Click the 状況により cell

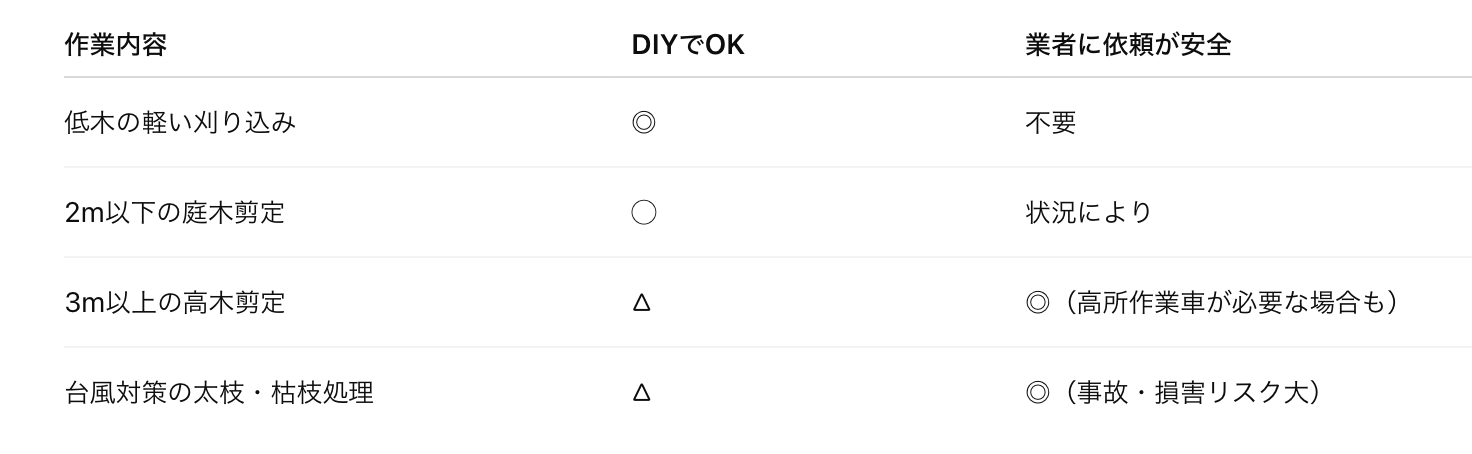pyautogui.click(x=1088, y=213)
